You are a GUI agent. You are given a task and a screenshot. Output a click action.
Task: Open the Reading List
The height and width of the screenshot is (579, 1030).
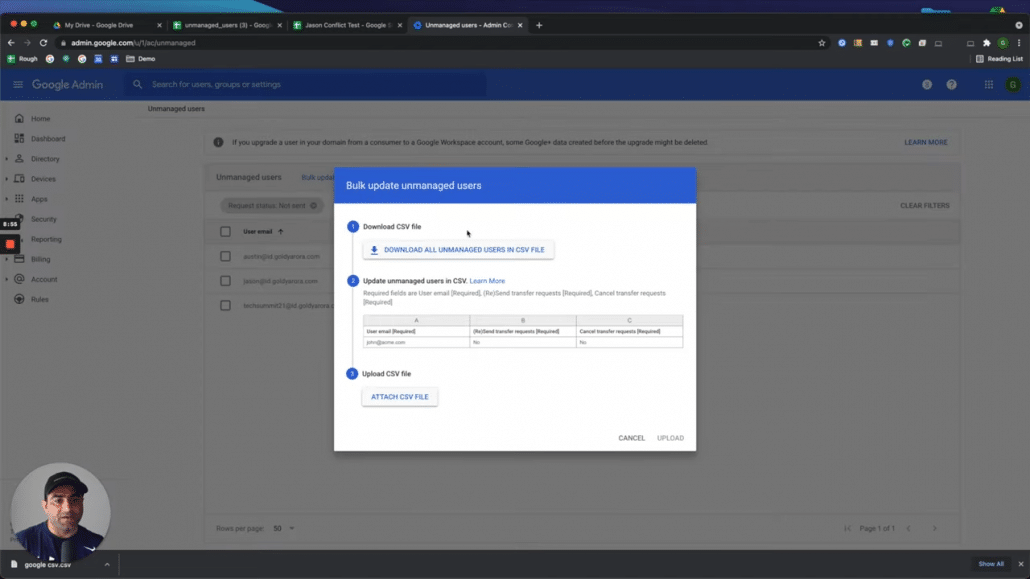pyautogui.click(x=999, y=58)
